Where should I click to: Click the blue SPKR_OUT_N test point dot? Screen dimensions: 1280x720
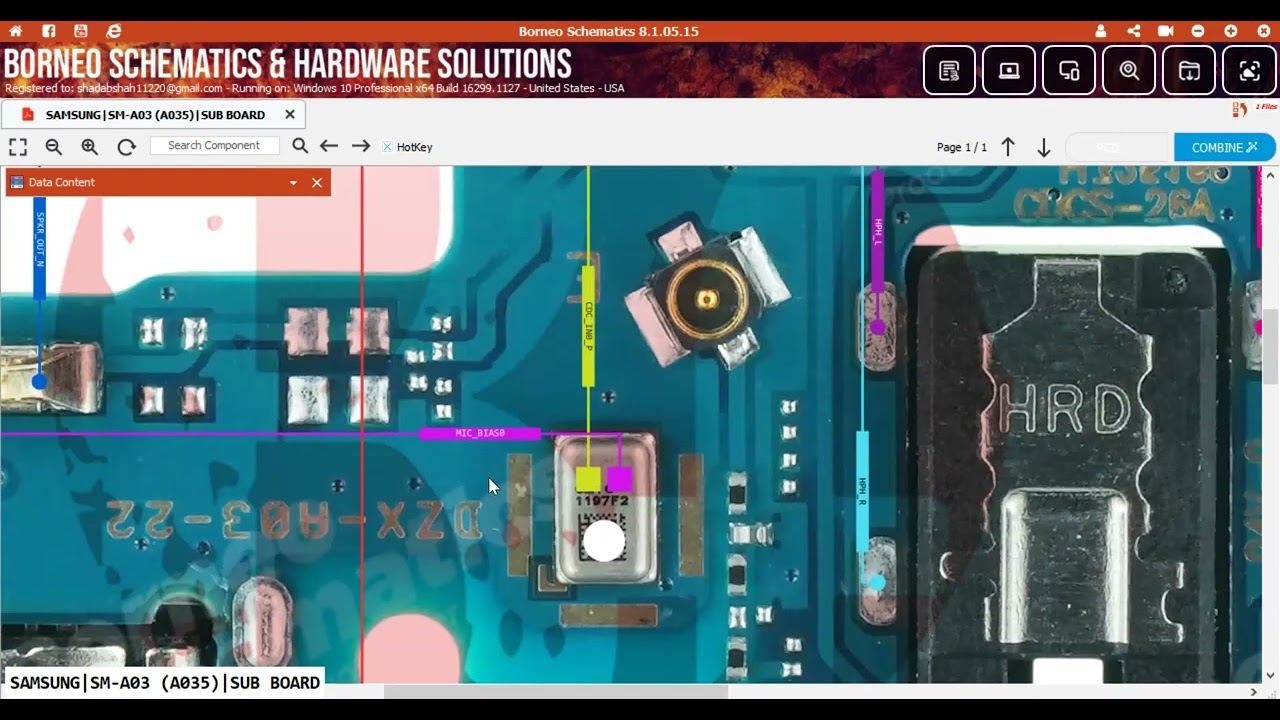39,382
